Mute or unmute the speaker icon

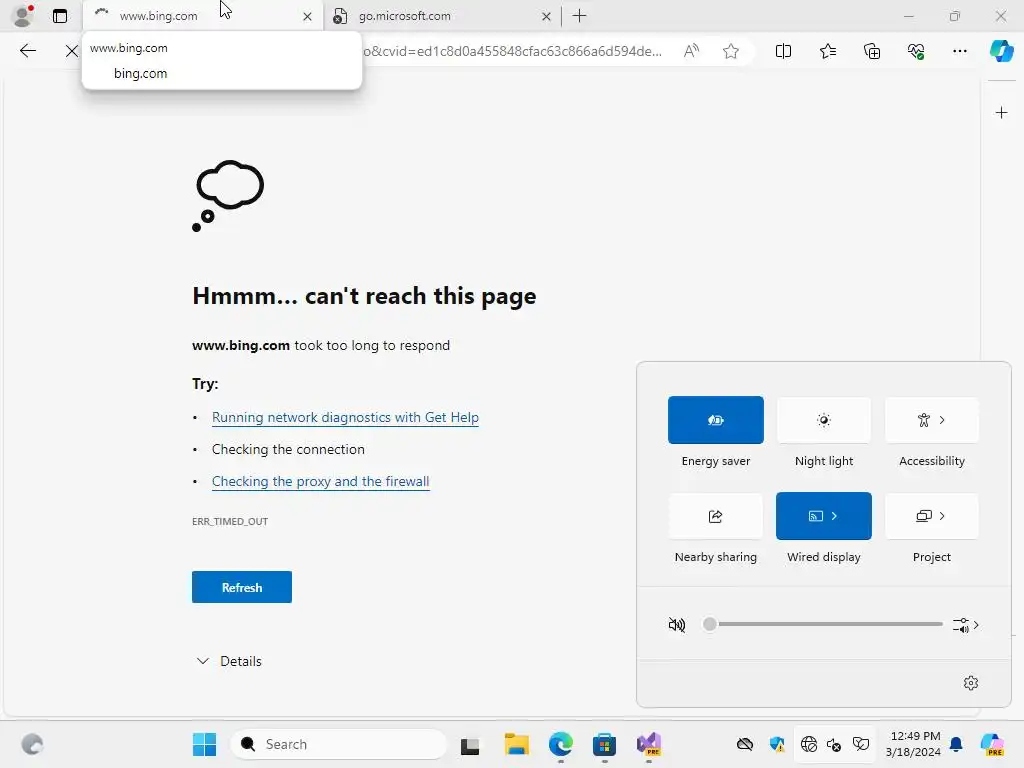(x=677, y=625)
